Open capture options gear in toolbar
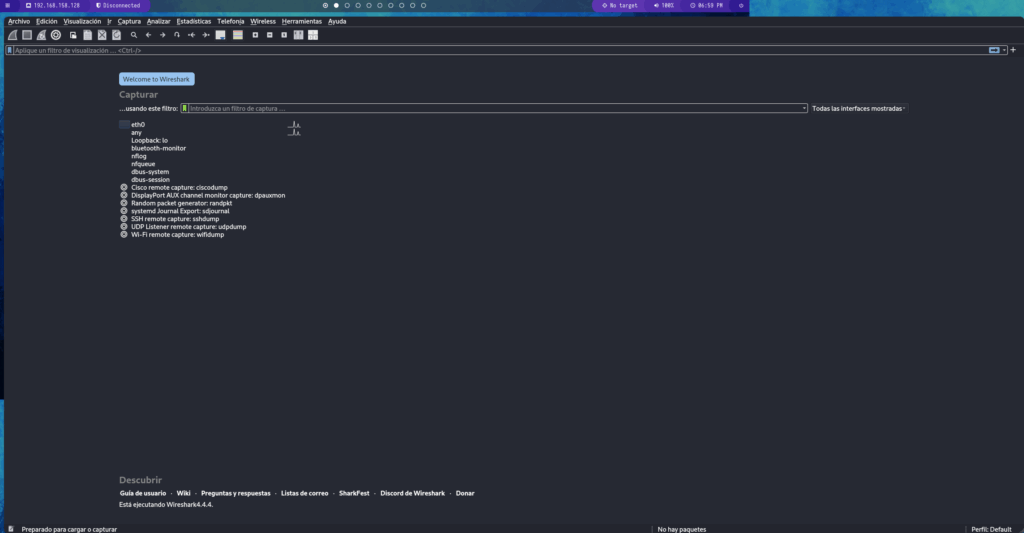The image size is (1024, 533). tap(56, 35)
